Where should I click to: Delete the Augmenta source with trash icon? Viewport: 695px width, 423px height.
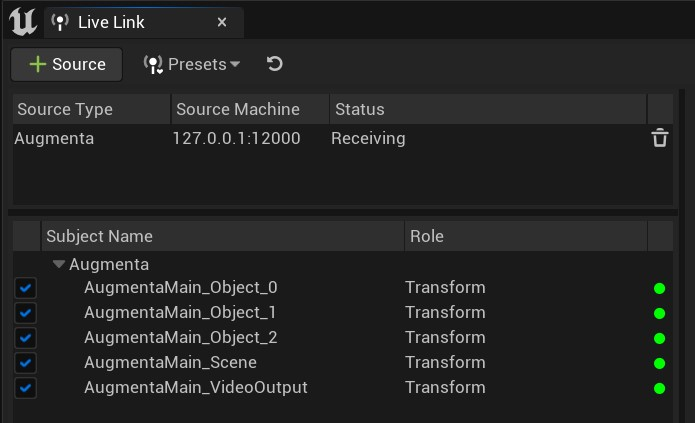coord(660,138)
